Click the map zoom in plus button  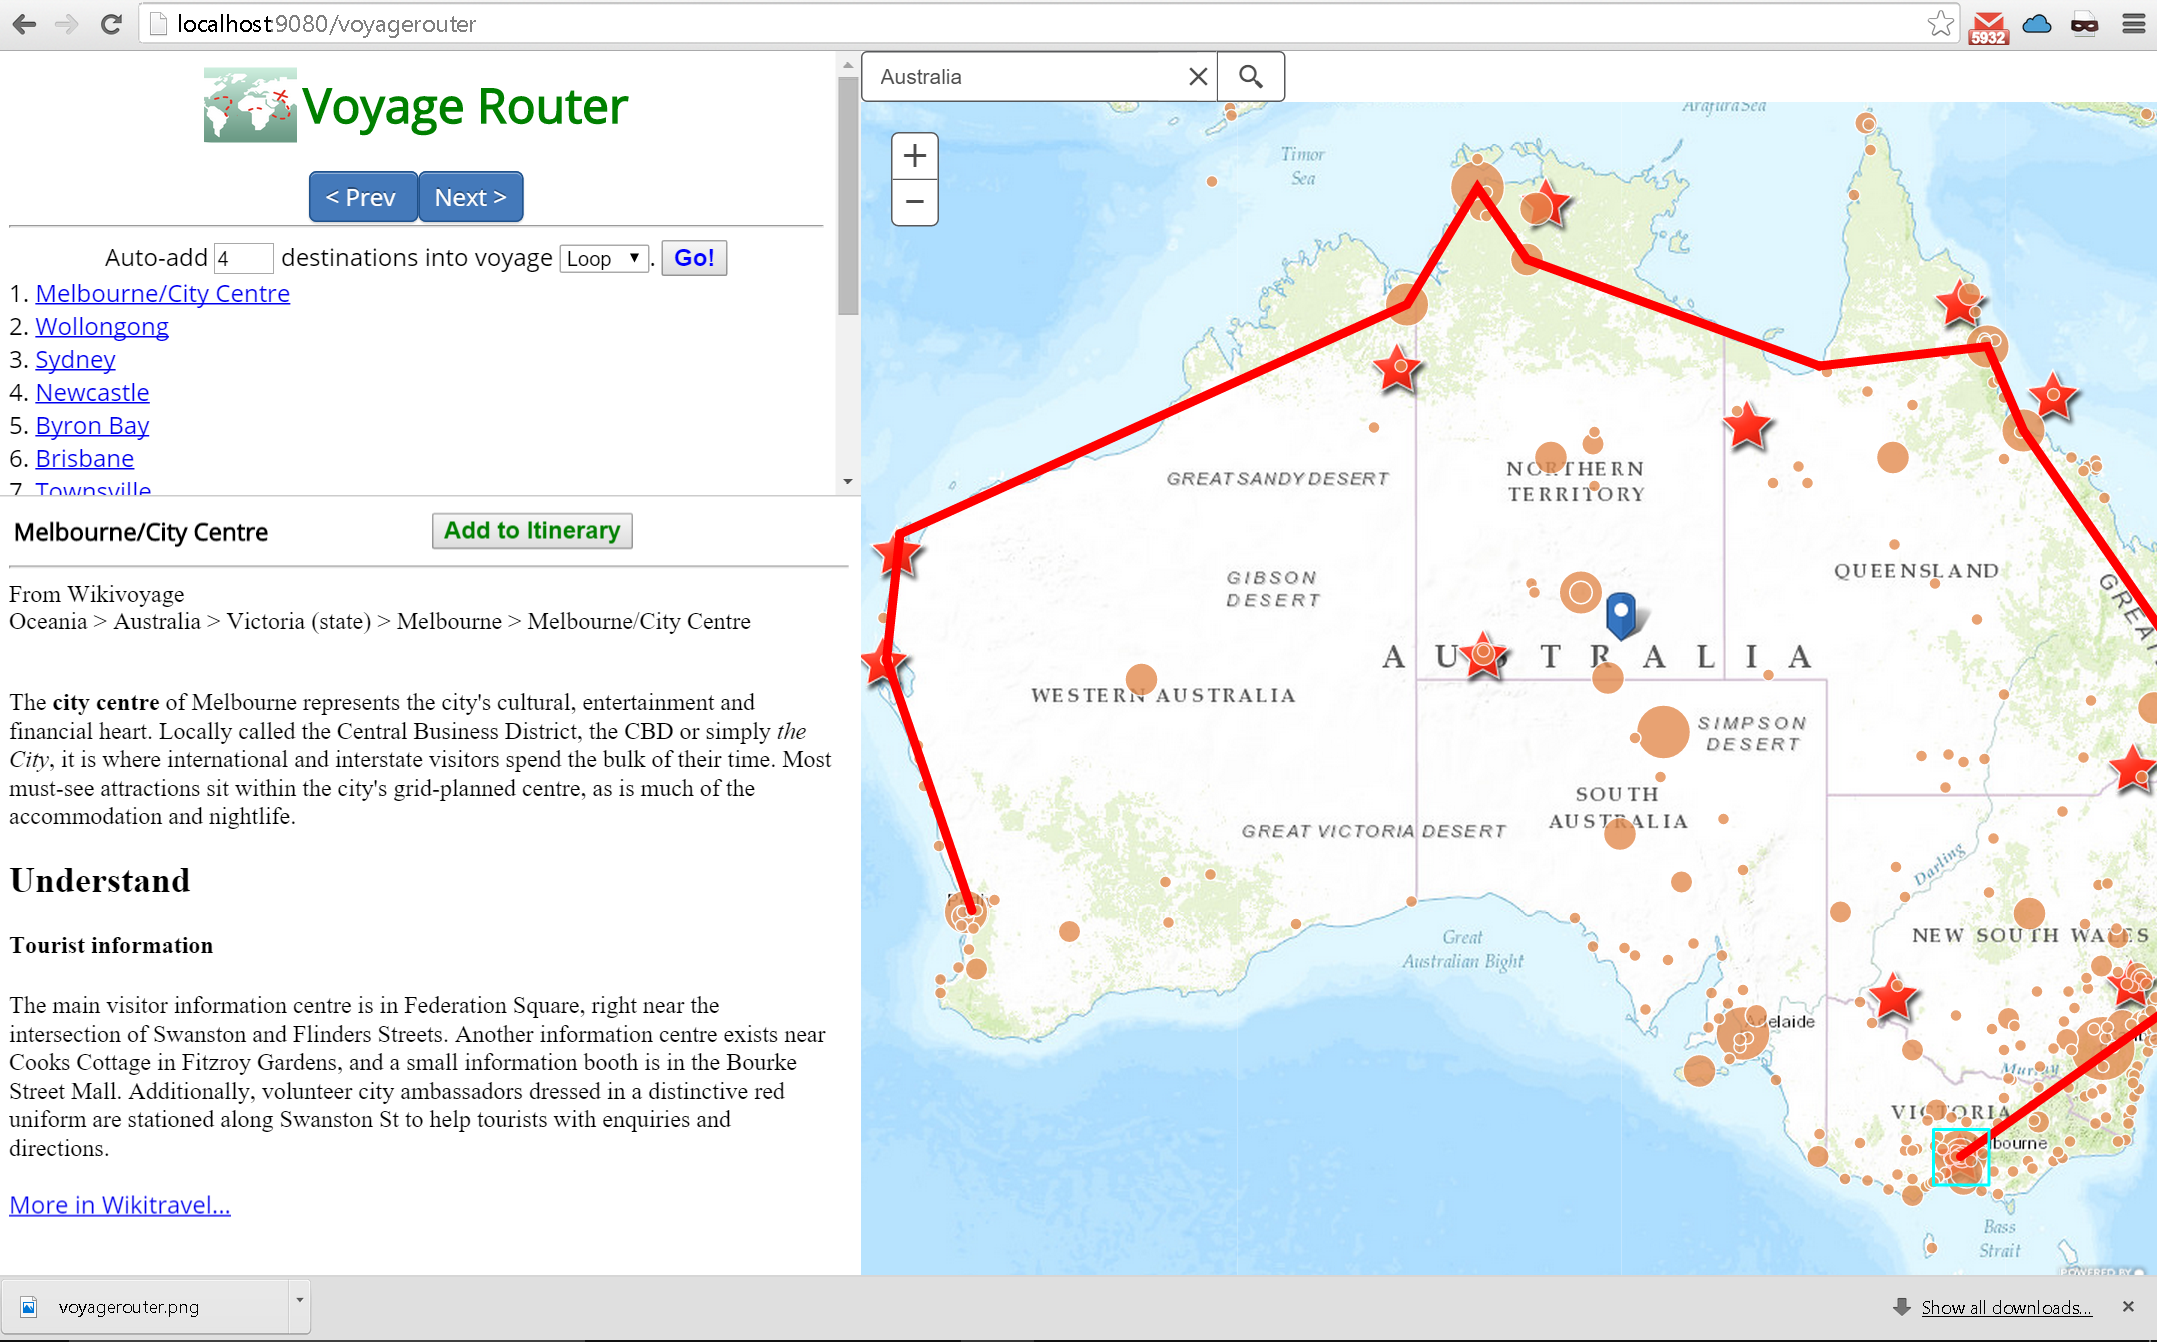tap(914, 156)
